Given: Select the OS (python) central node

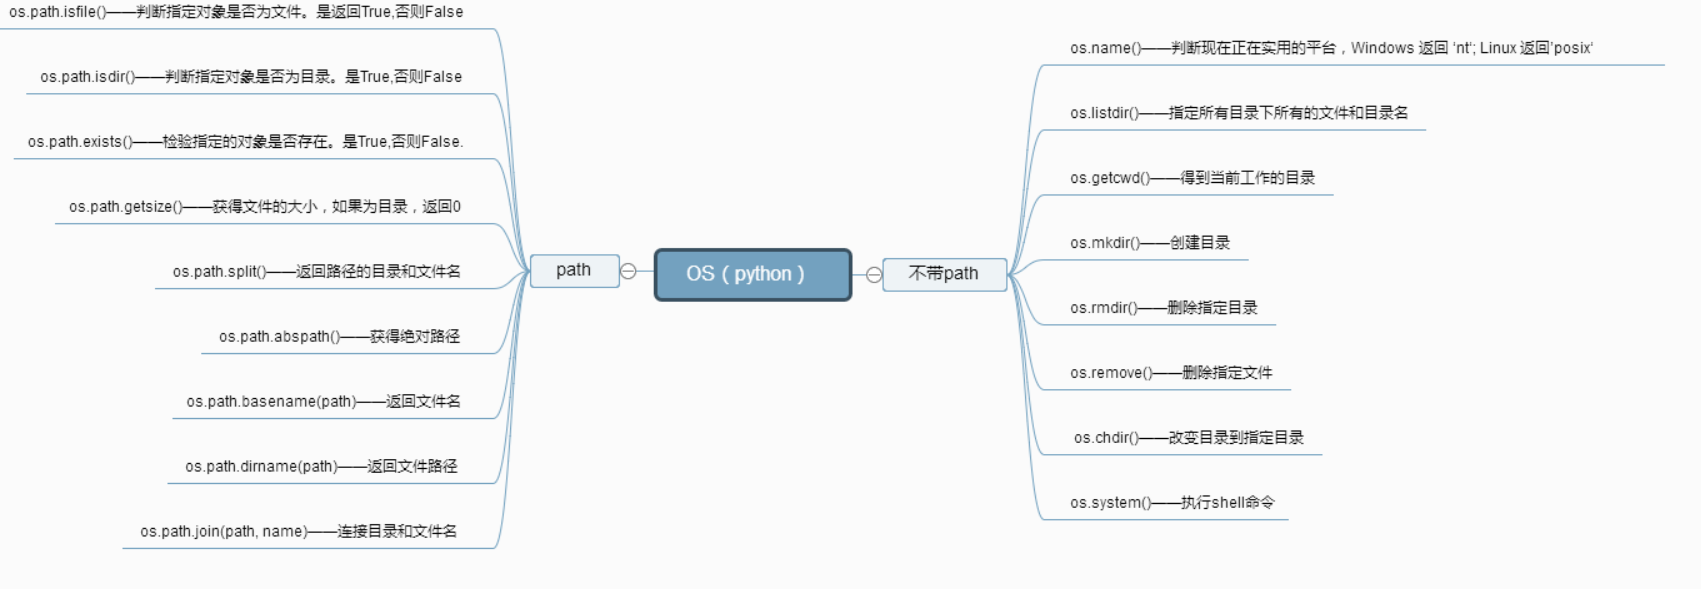Looking at the screenshot, I should (x=753, y=274).
